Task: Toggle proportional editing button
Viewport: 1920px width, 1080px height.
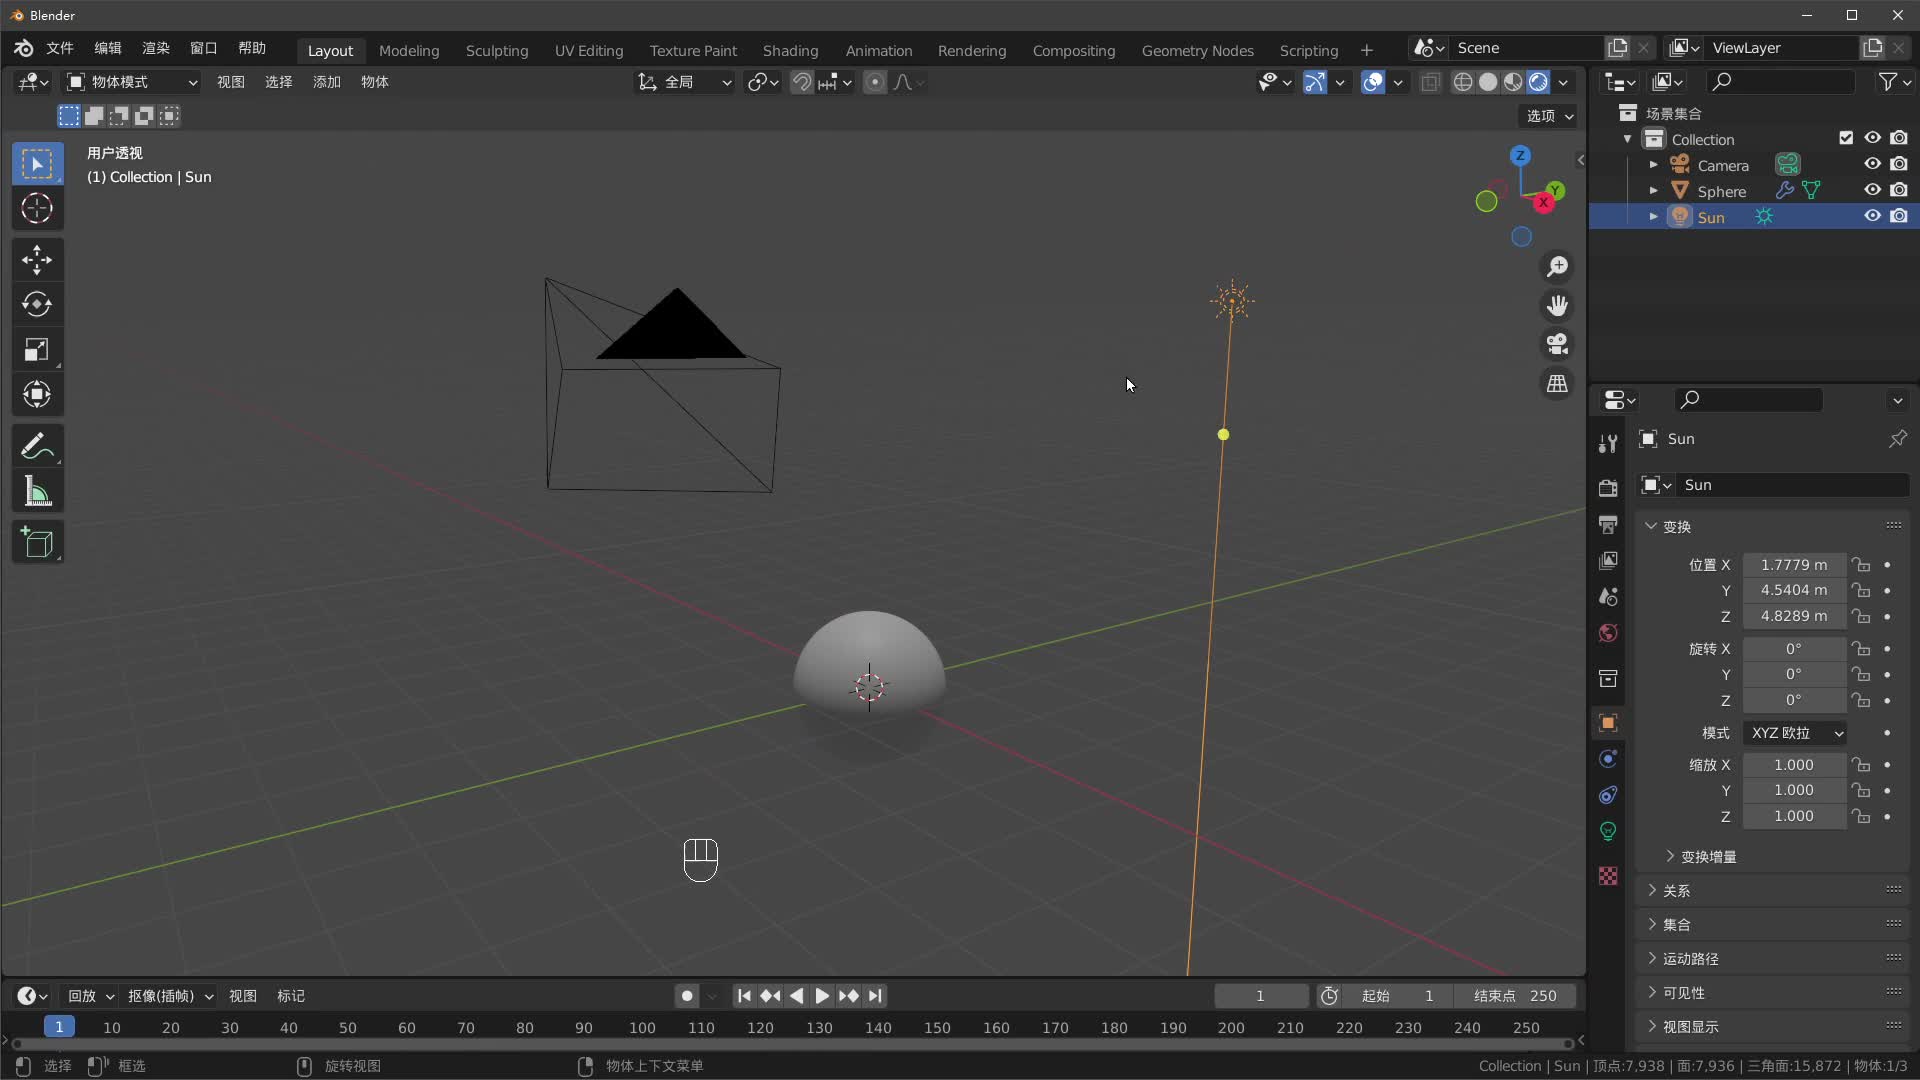Action: point(874,82)
